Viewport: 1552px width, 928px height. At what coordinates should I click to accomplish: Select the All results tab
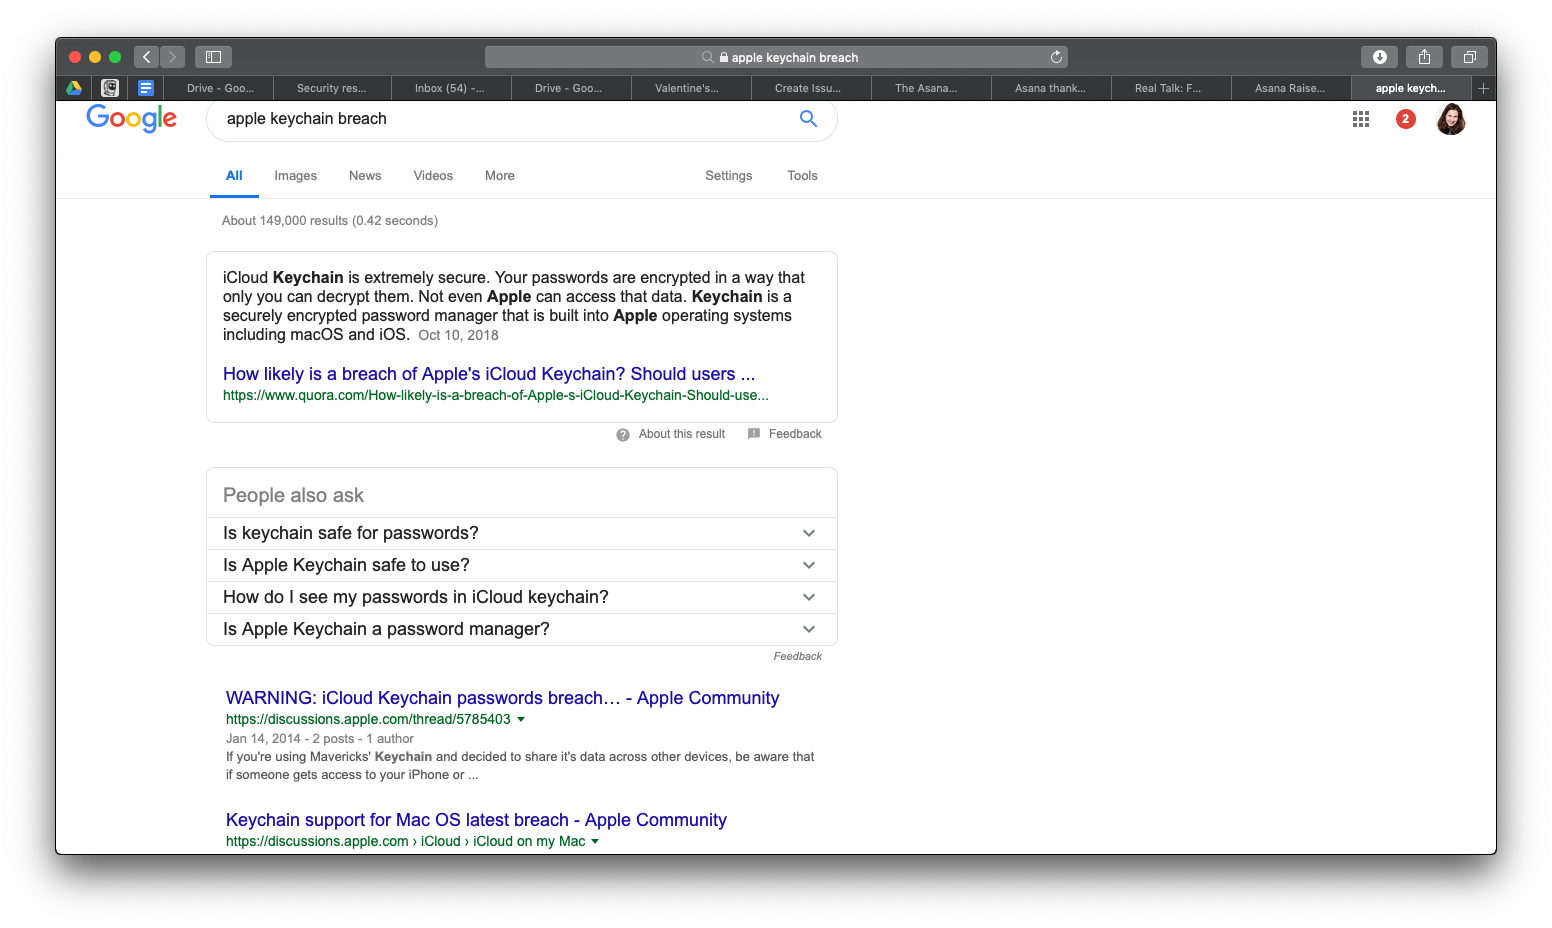[x=234, y=175]
